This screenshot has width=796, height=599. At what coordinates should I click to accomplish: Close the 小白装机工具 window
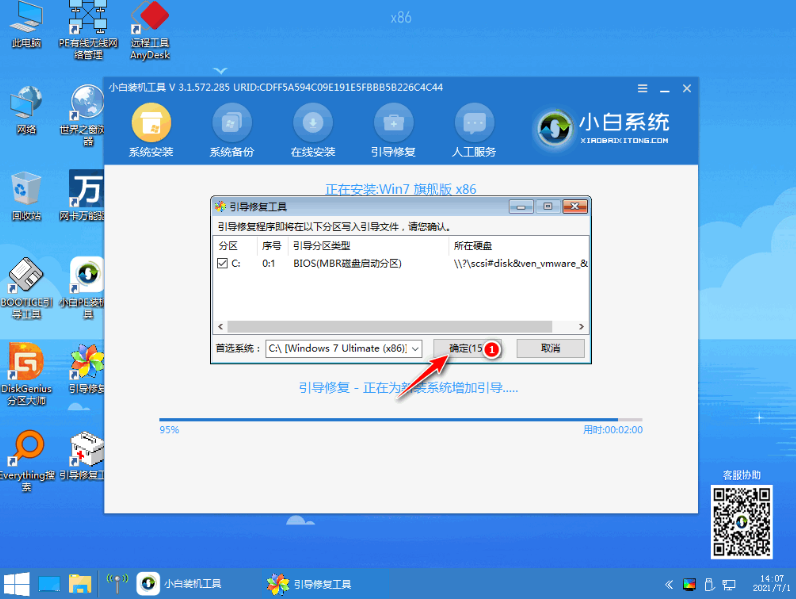(687, 88)
